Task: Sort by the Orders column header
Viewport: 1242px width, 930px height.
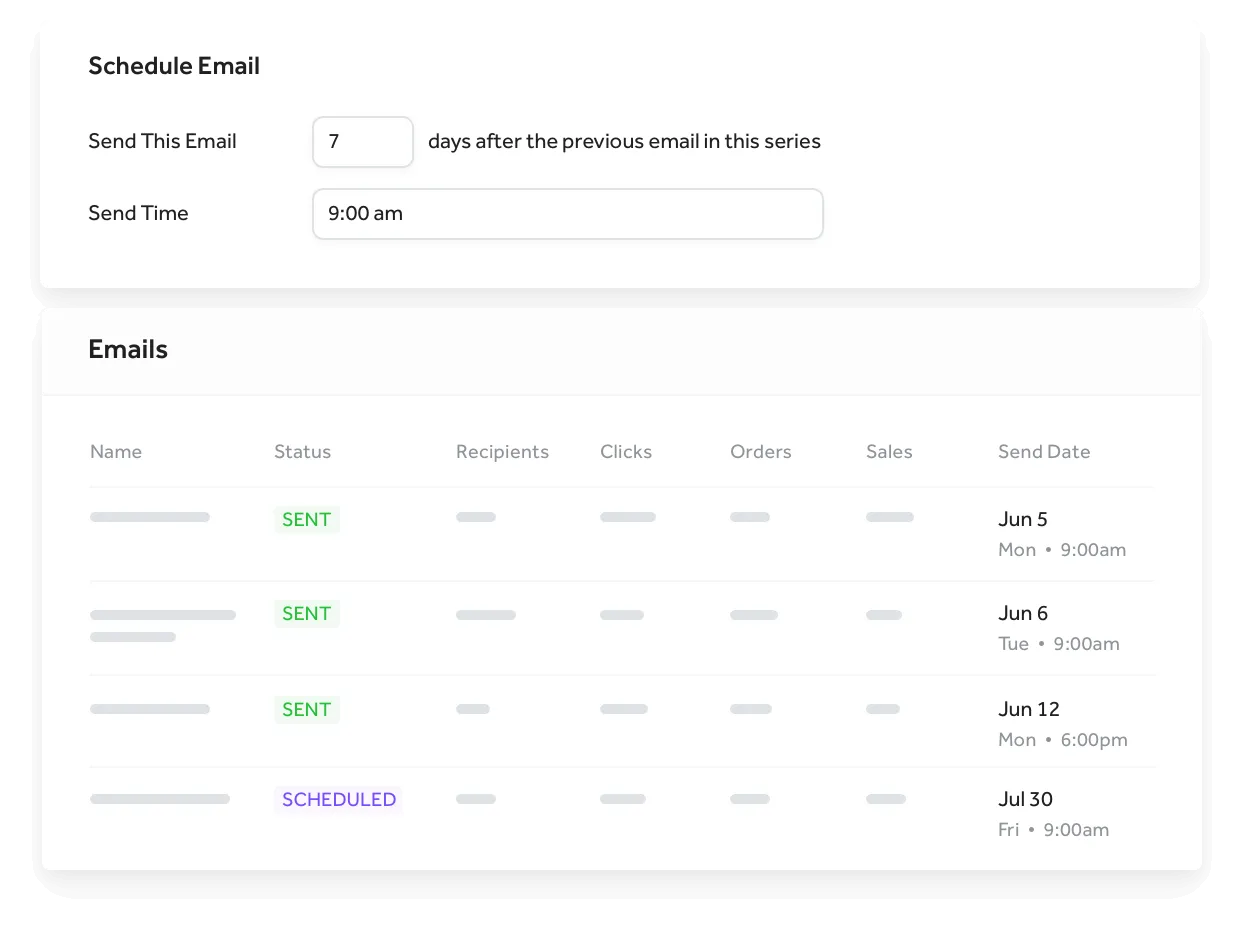Action: [760, 451]
